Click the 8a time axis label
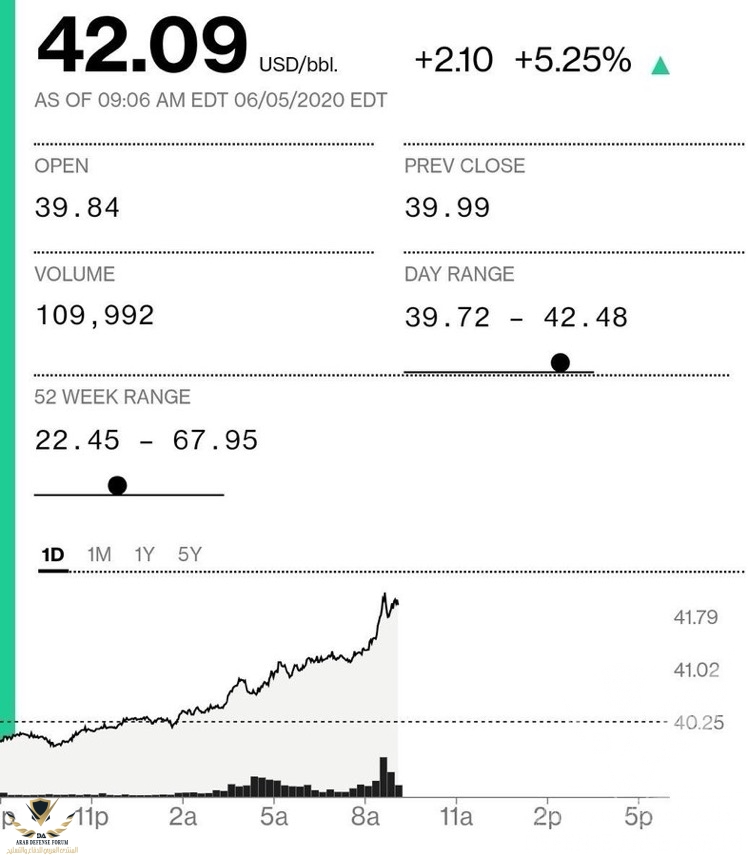748x856 pixels. [x=367, y=817]
